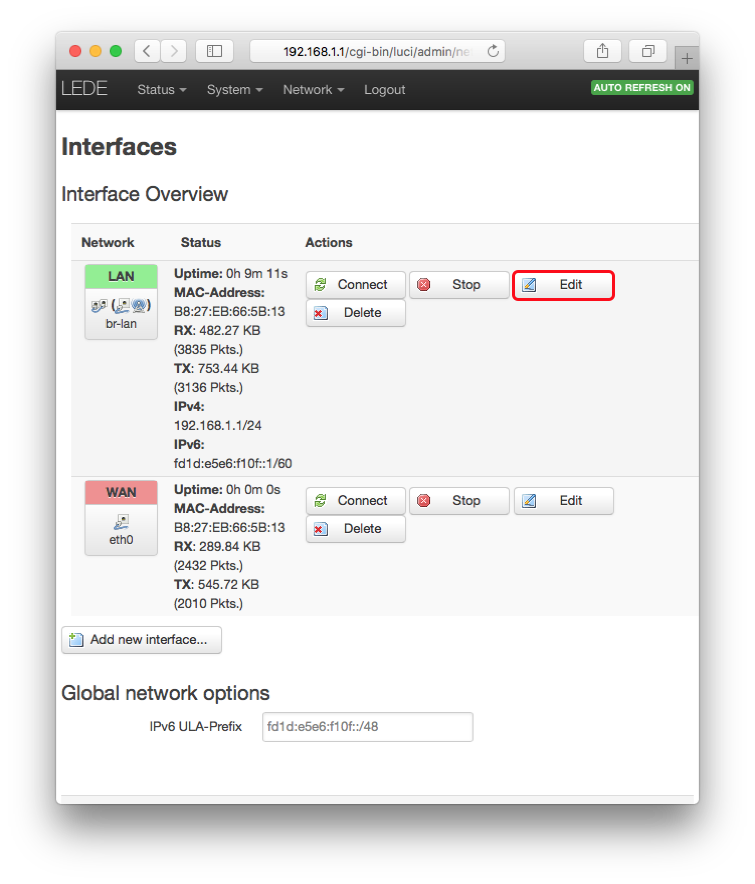Screen dimensions: 755x884
Task: Go back with Safari's back arrow
Action: coord(147,51)
